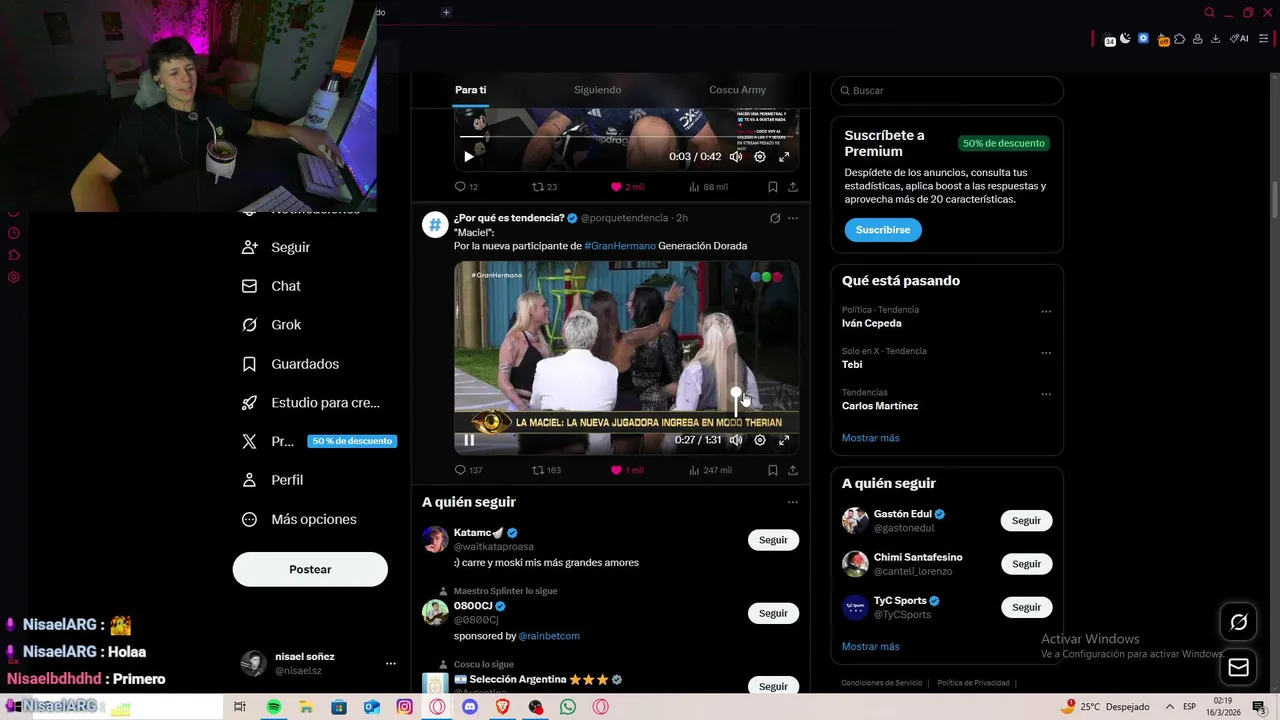Click the Buscar search field
Screen dimensions: 1280x720
click(947, 90)
